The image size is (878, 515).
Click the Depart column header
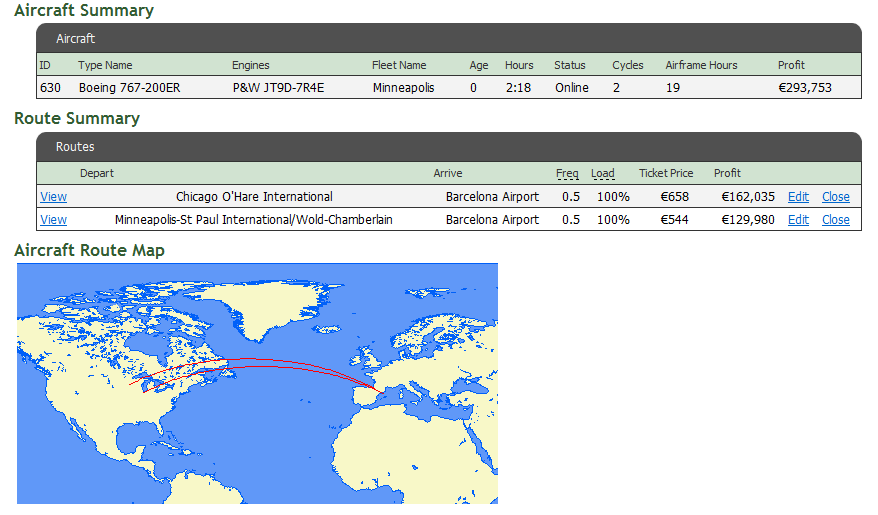[97, 174]
